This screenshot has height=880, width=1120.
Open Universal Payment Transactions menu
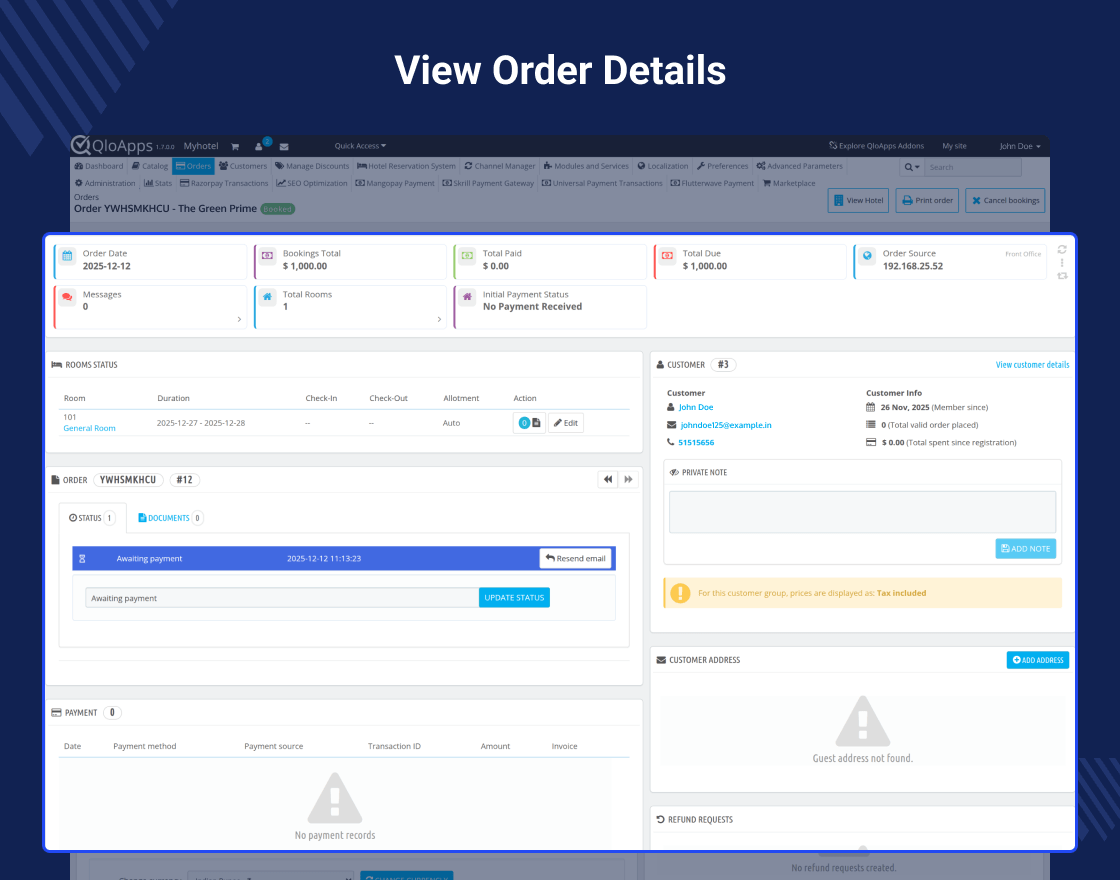(x=602, y=183)
